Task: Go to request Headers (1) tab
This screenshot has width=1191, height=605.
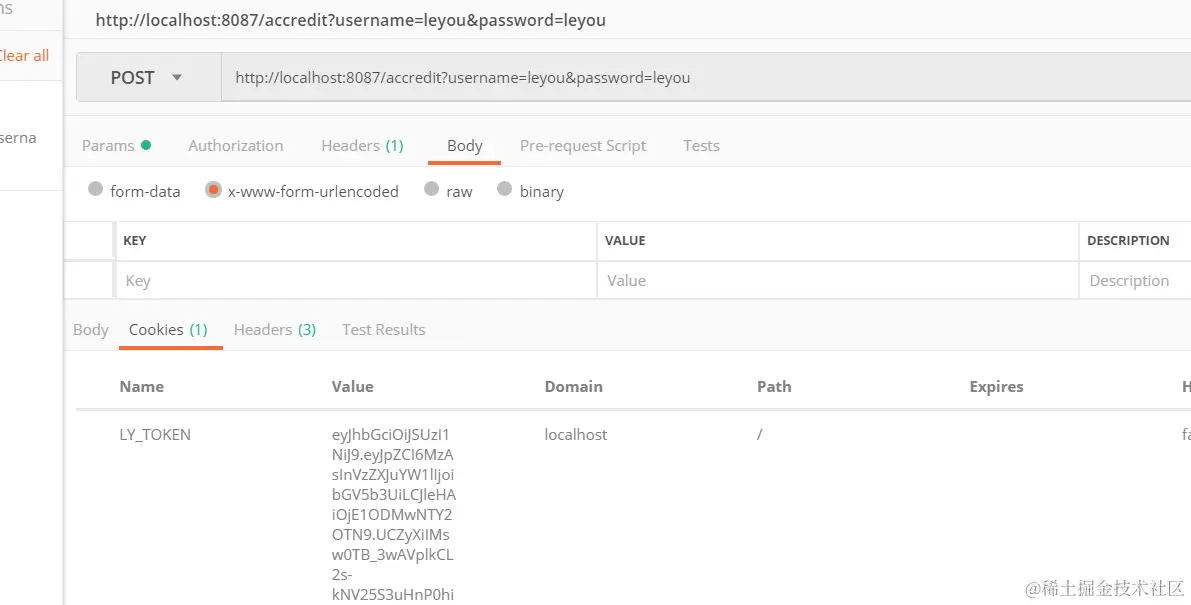Action: pyautogui.click(x=362, y=146)
